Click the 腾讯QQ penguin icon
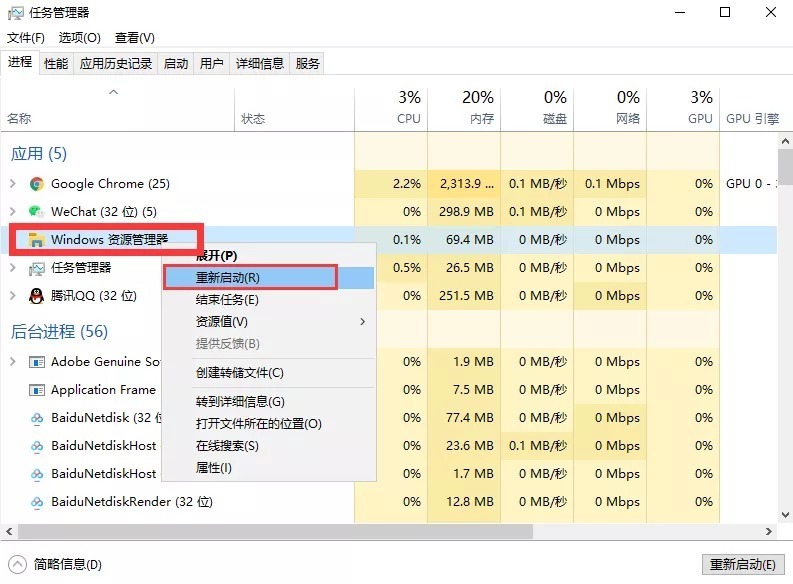The width and height of the screenshot is (793, 584). (x=36, y=296)
